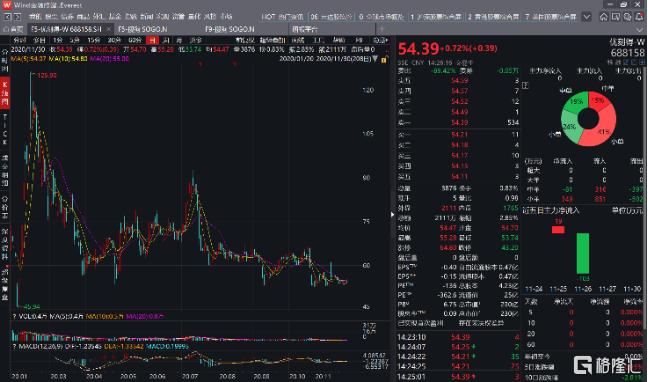Image resolution: width=648 pixels, height=382 pixels.
Task: Click the screen search icon next to home
Action: [x=616, y=17]
